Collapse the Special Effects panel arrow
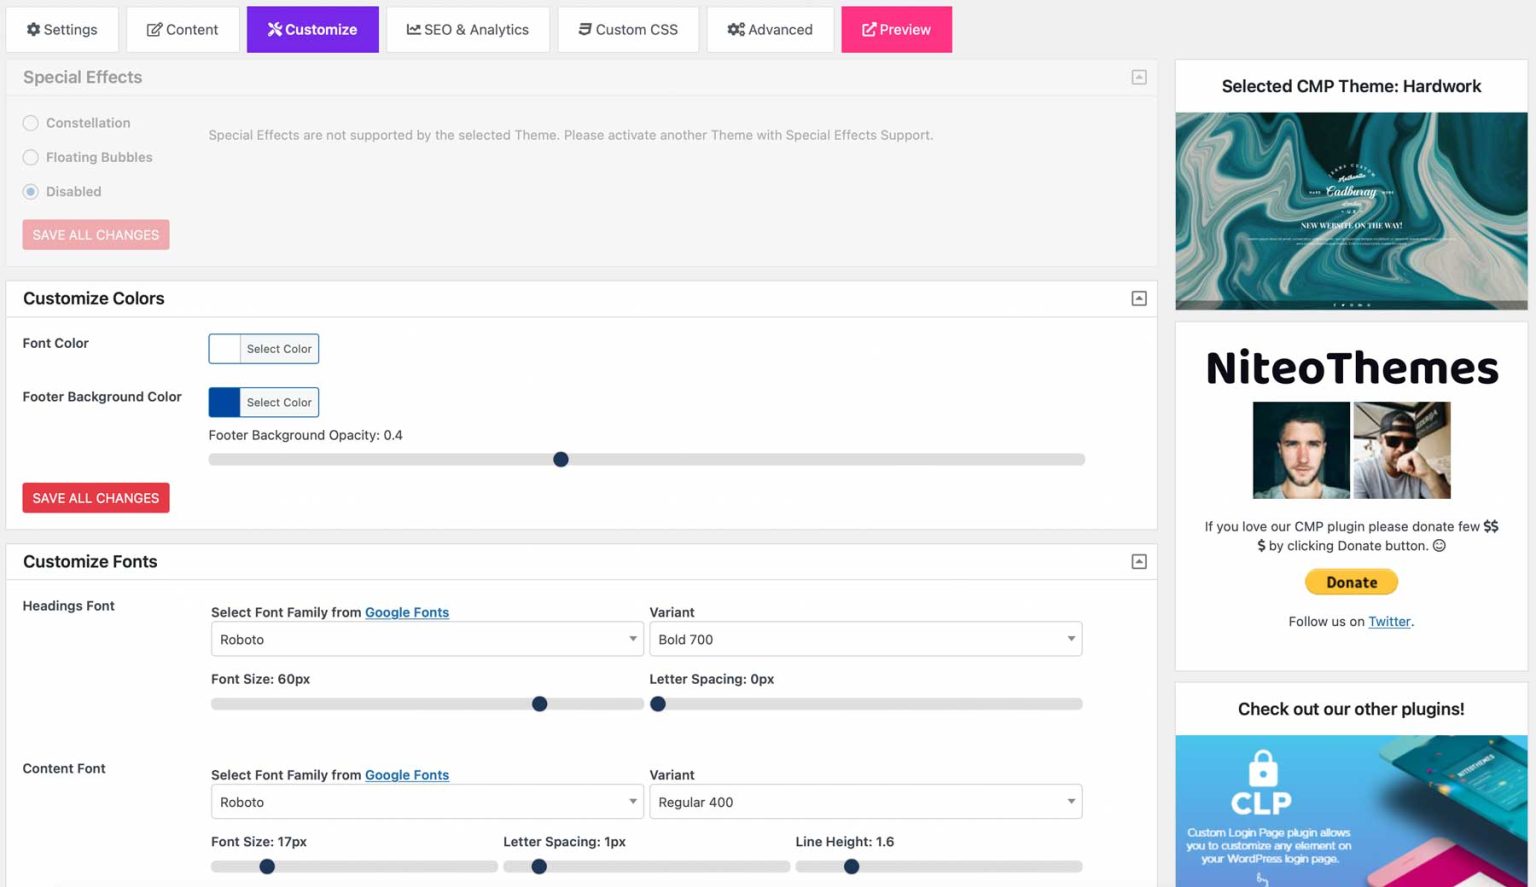This screenshot has height=887, width=1536. [1139, 76]
